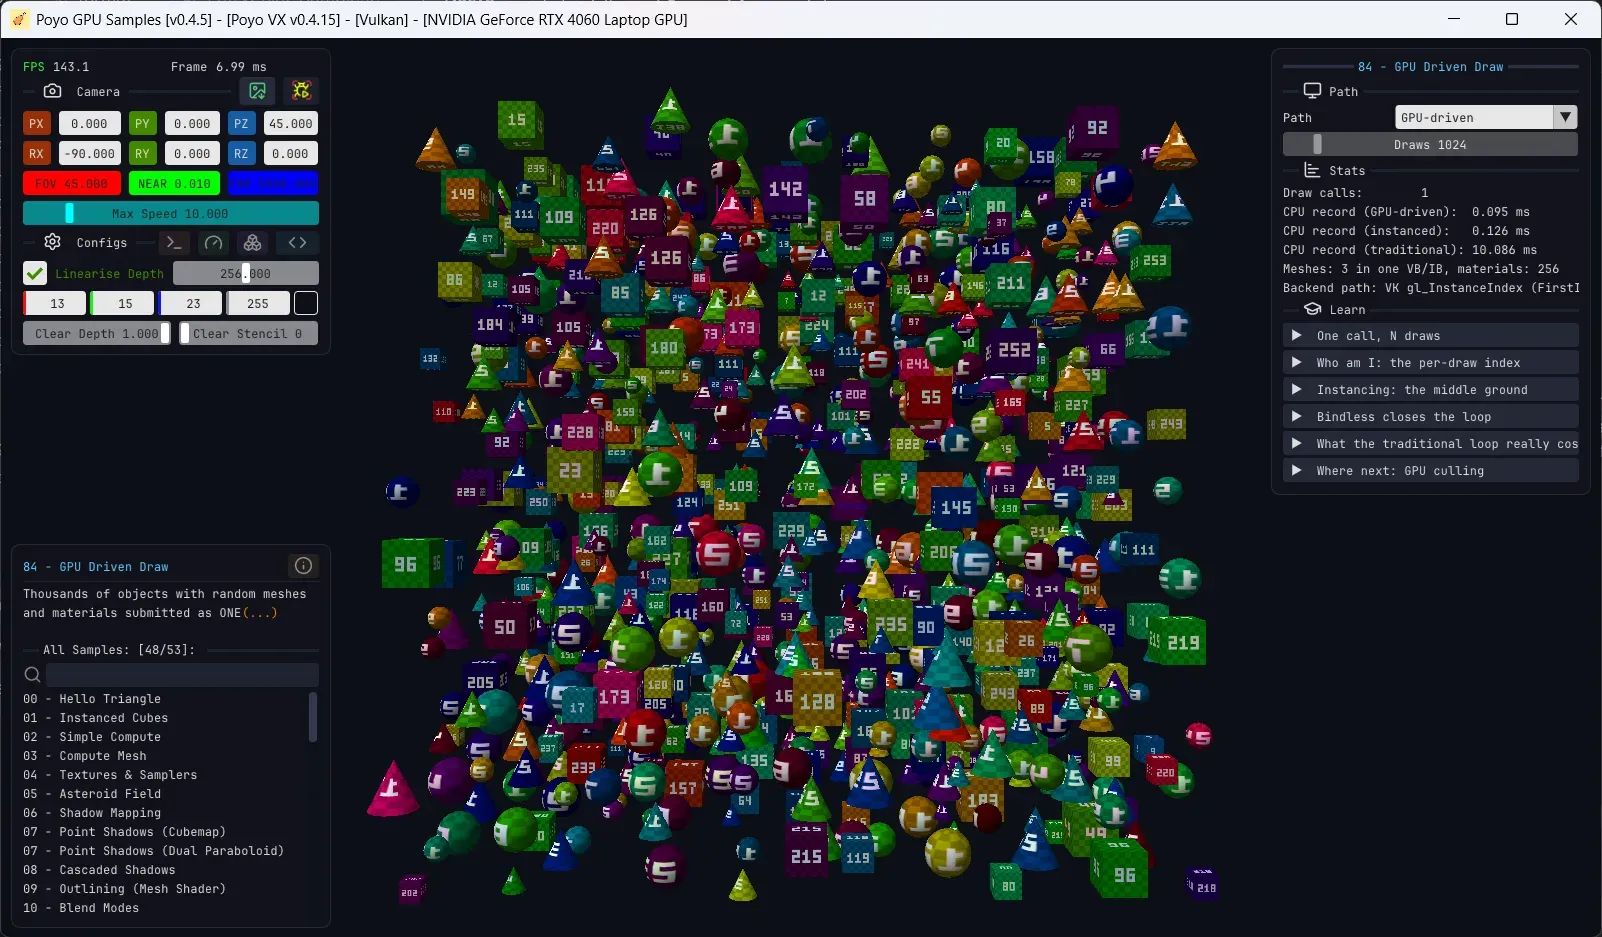
Task: Click the RZ rotation label button
Action: click(241, 154)
